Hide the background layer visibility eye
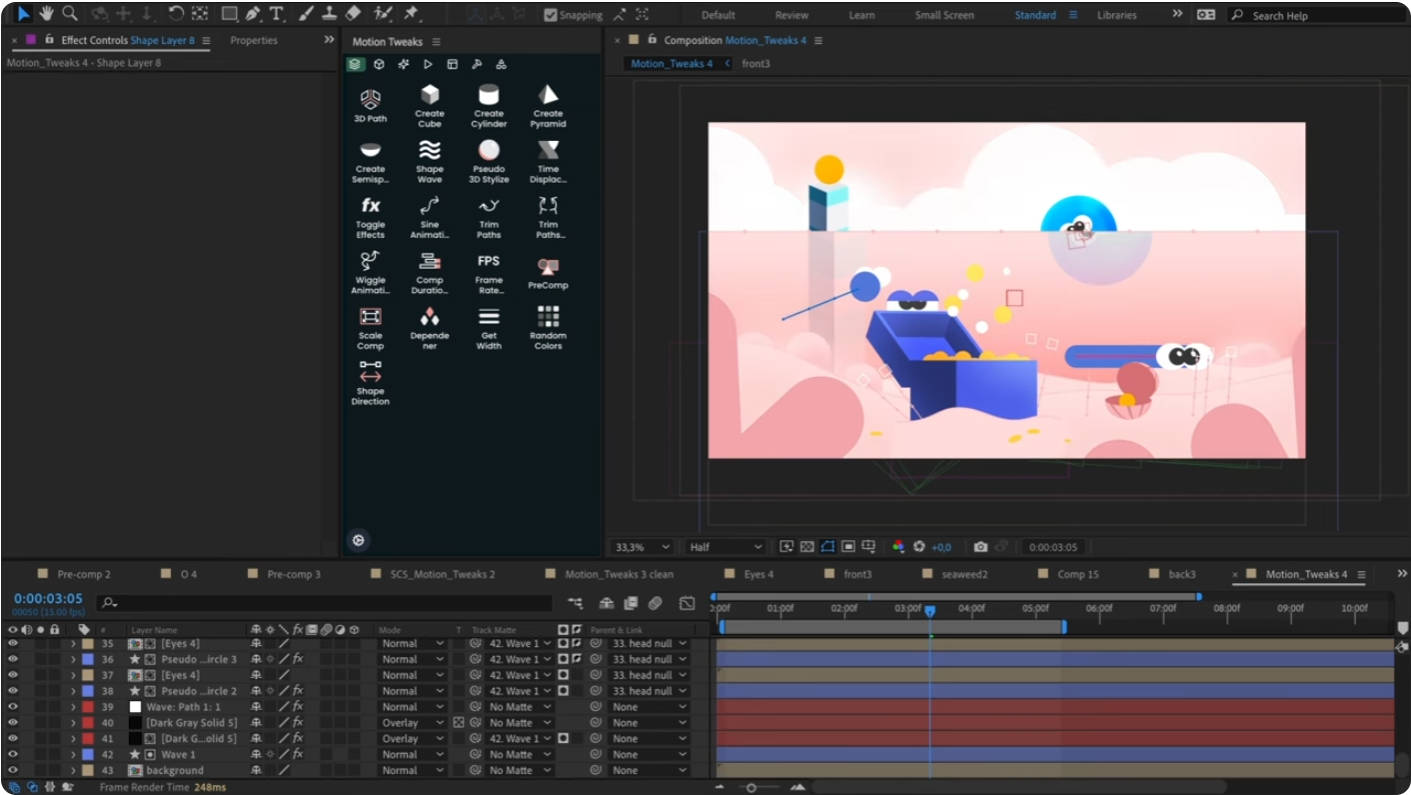This screenshot has width=1411, height=795. (11, 770)
